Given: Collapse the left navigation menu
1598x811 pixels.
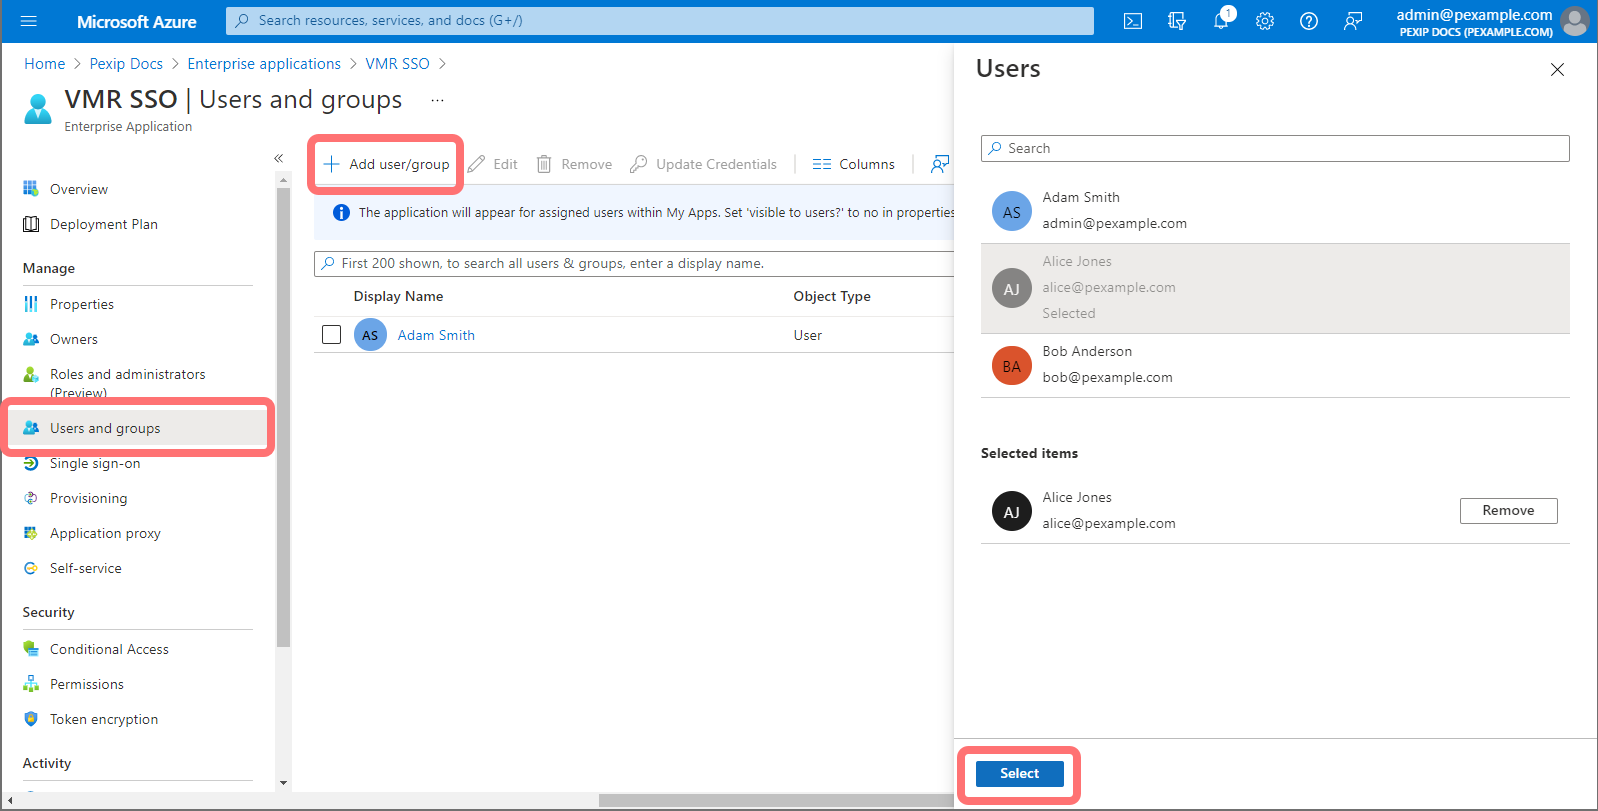Looking at the screenshot, I should click(278, 158).
